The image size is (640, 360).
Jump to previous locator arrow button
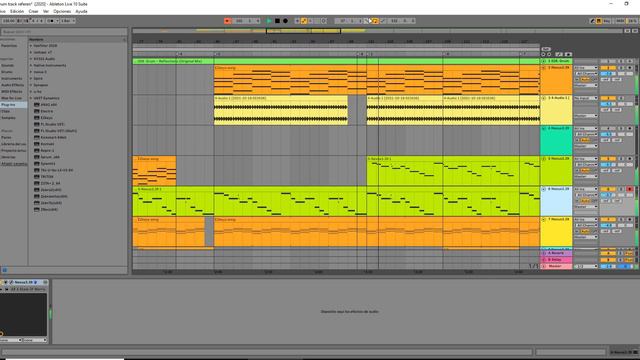pos(543,54)
